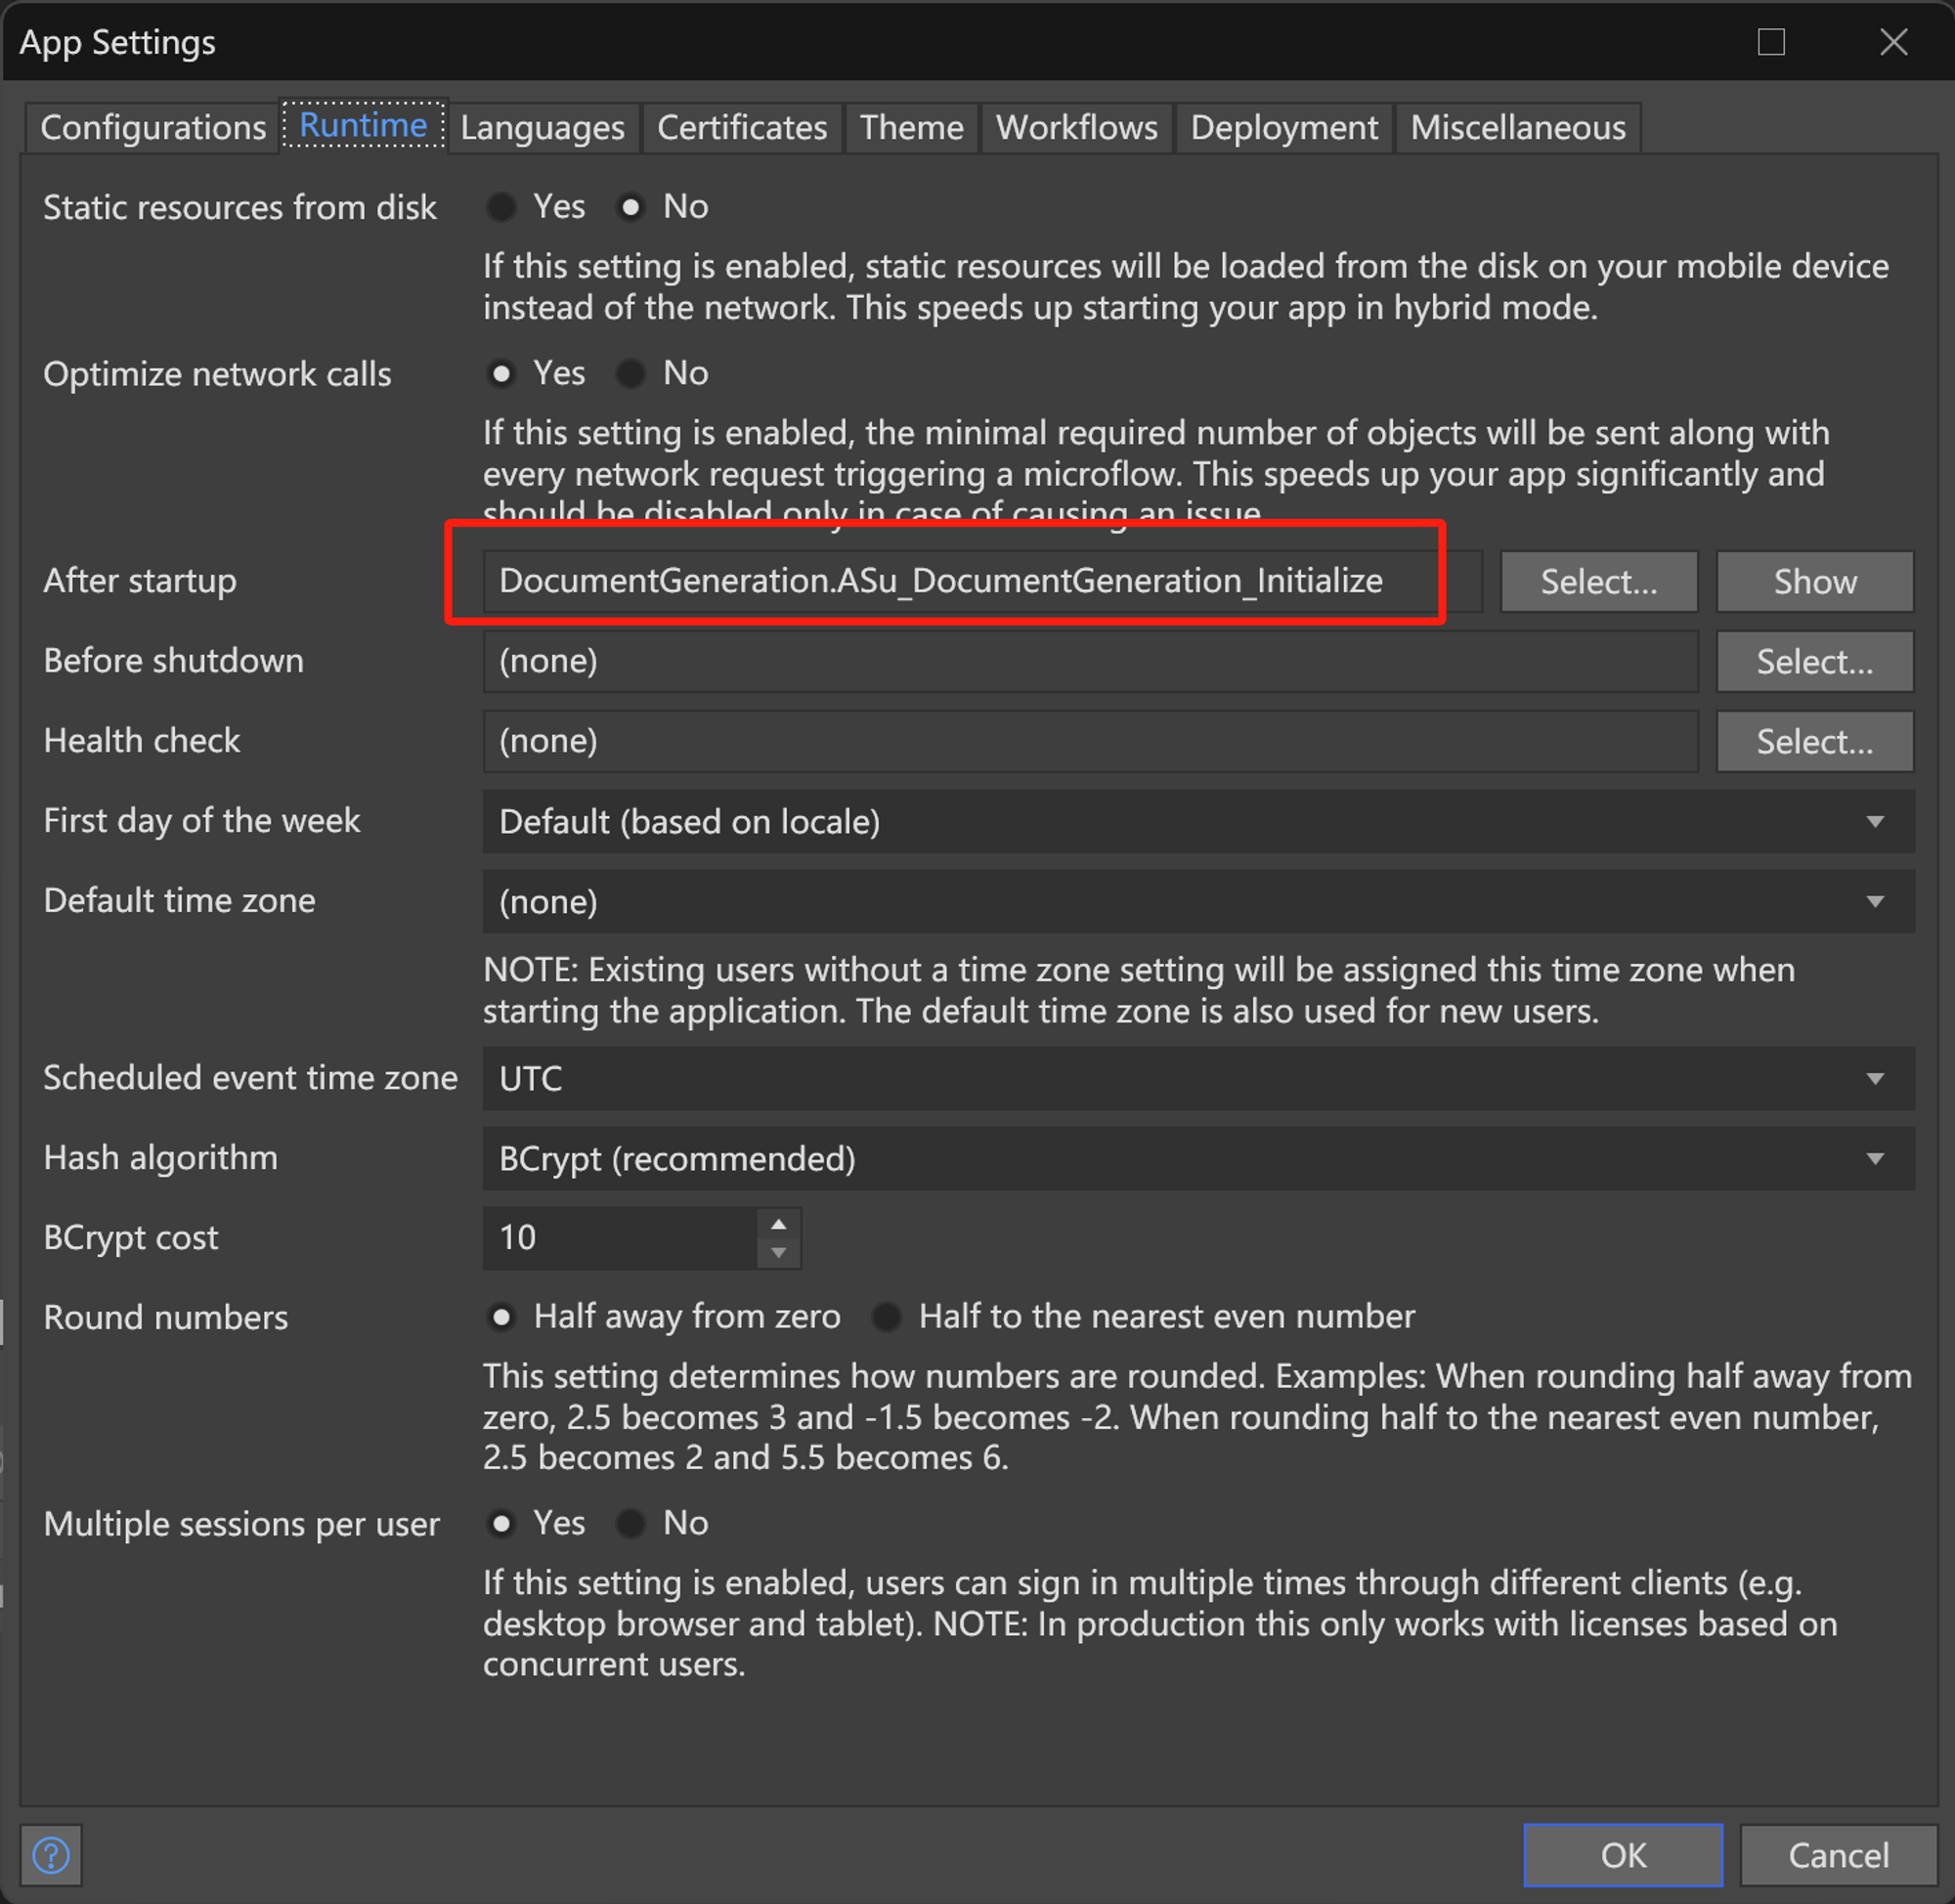Confirm settings by clicking OK
This screenshot has width=1955, height=1904.
pos(1622,1855)
